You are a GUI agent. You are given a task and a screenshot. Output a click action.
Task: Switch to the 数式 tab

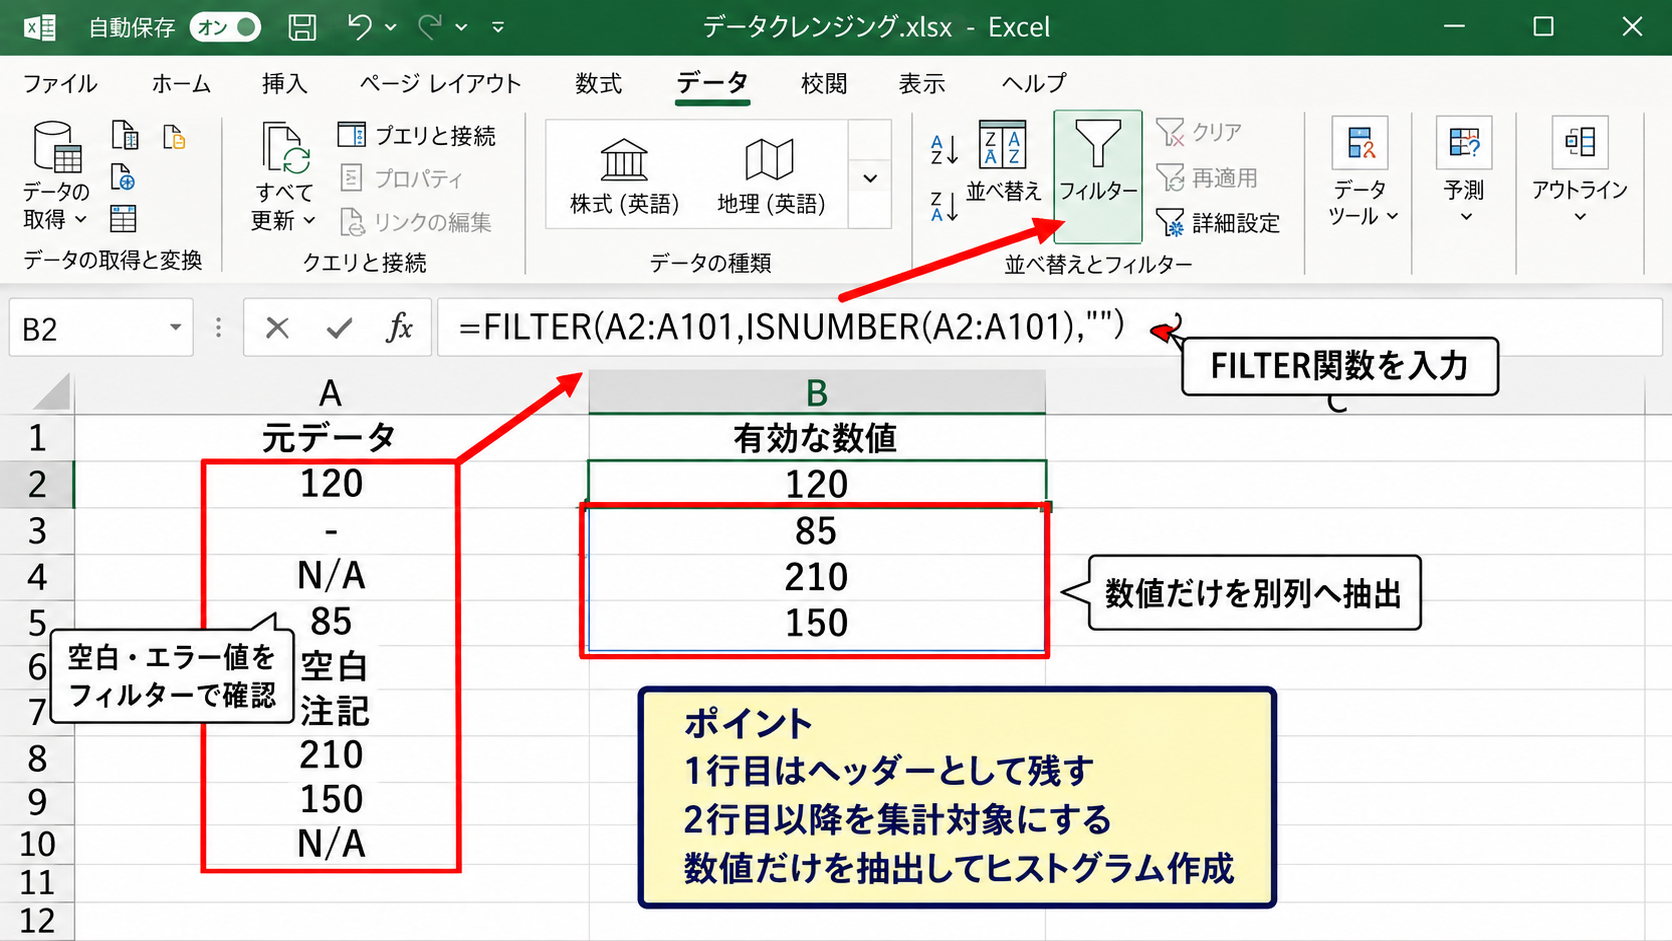click(598, 83)
